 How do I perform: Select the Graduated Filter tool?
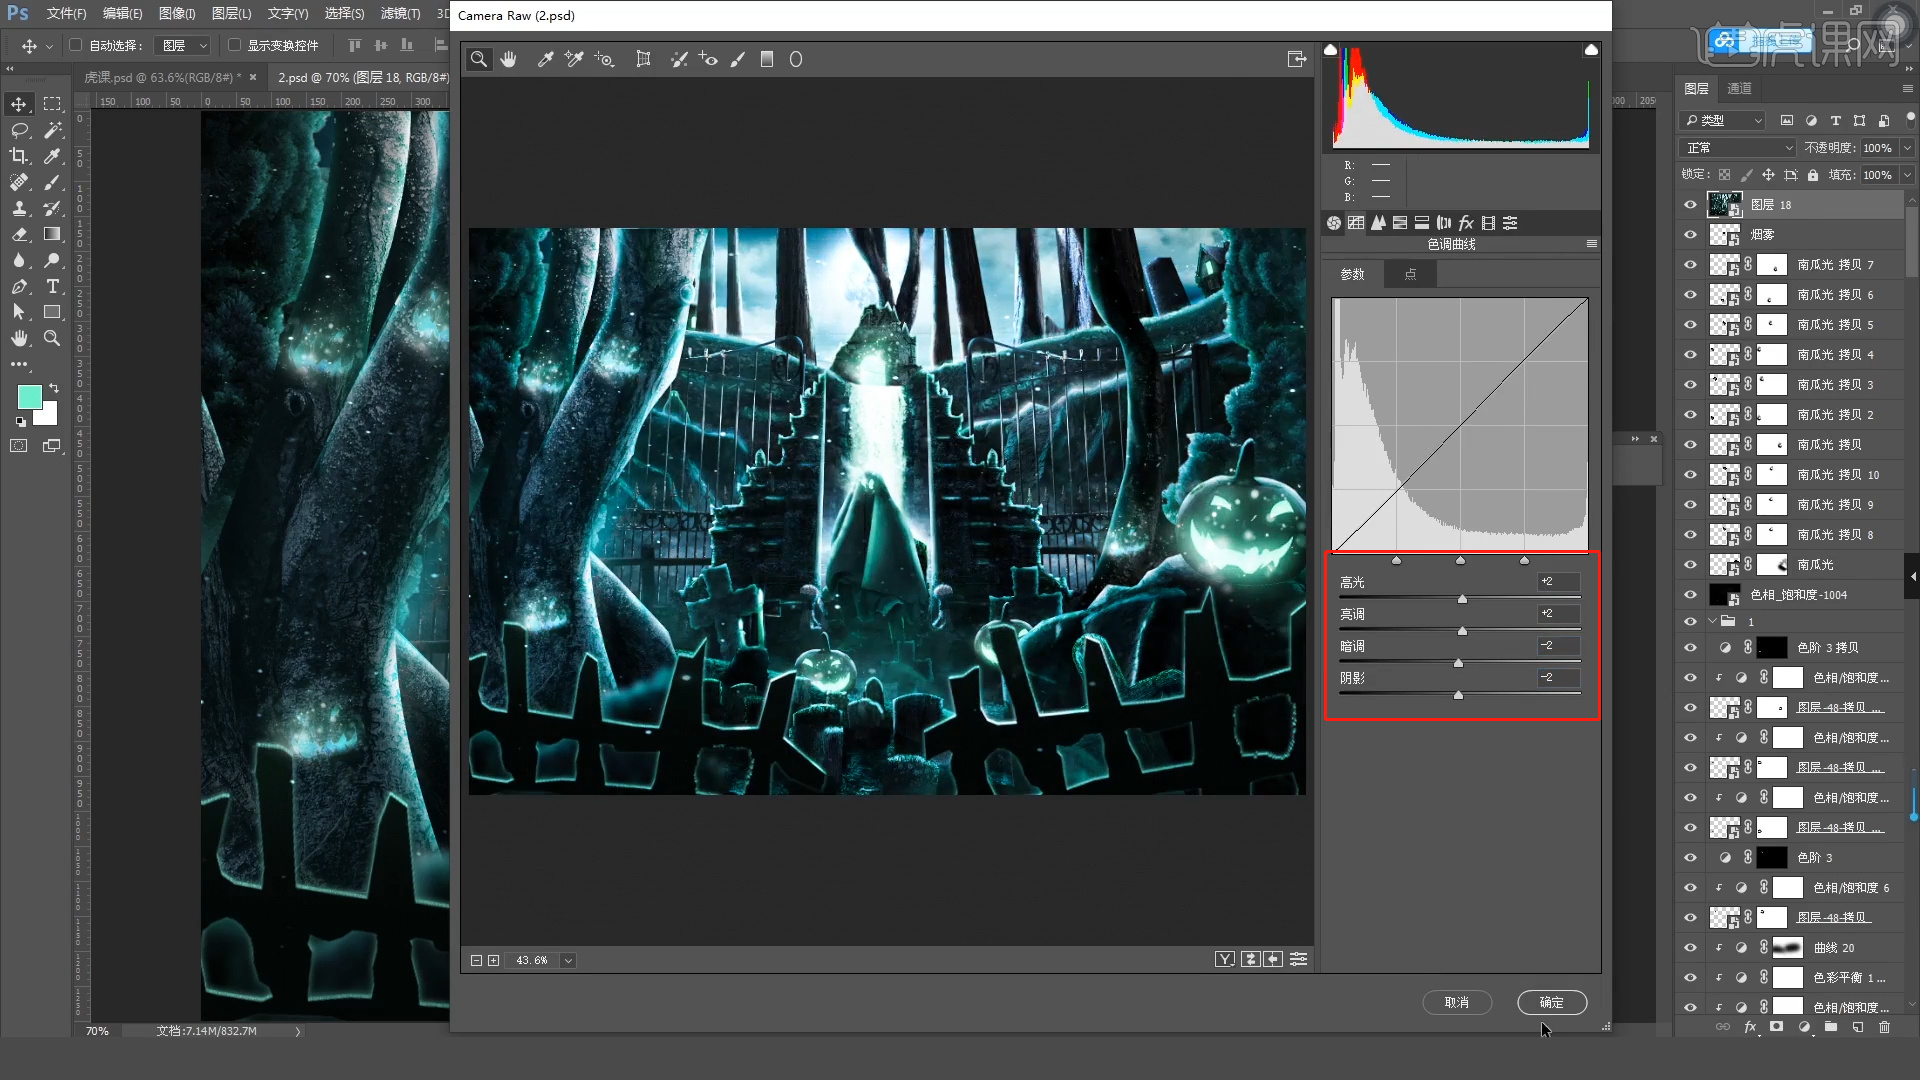click(x=767, y=60)
